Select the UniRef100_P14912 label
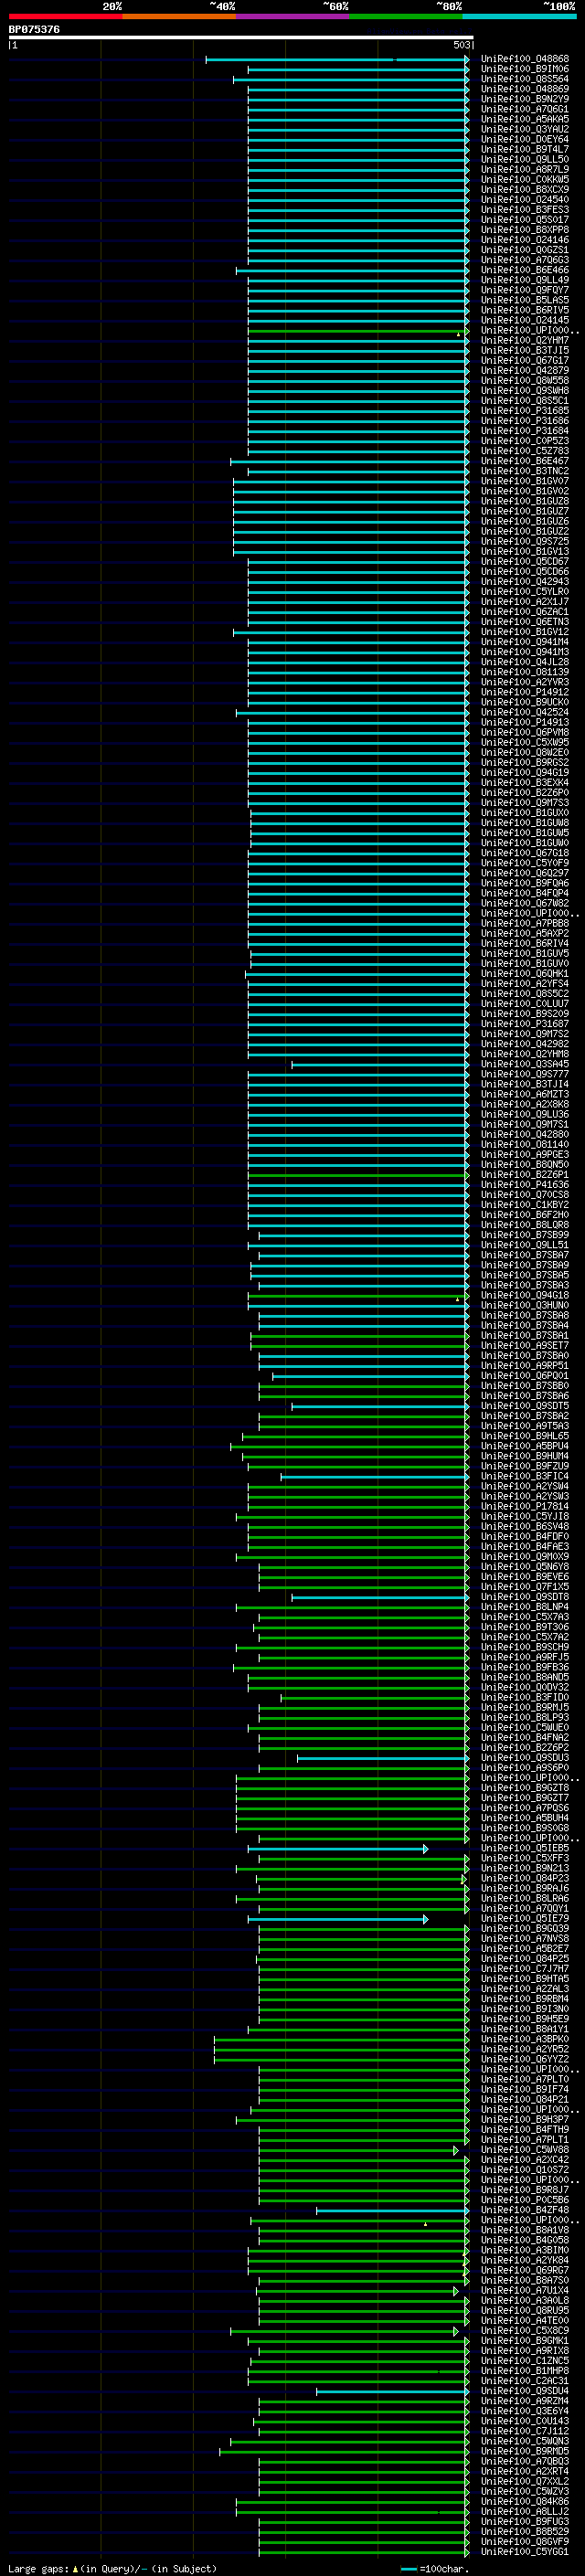Screen dimensions: 585x2576 point(524,692)
